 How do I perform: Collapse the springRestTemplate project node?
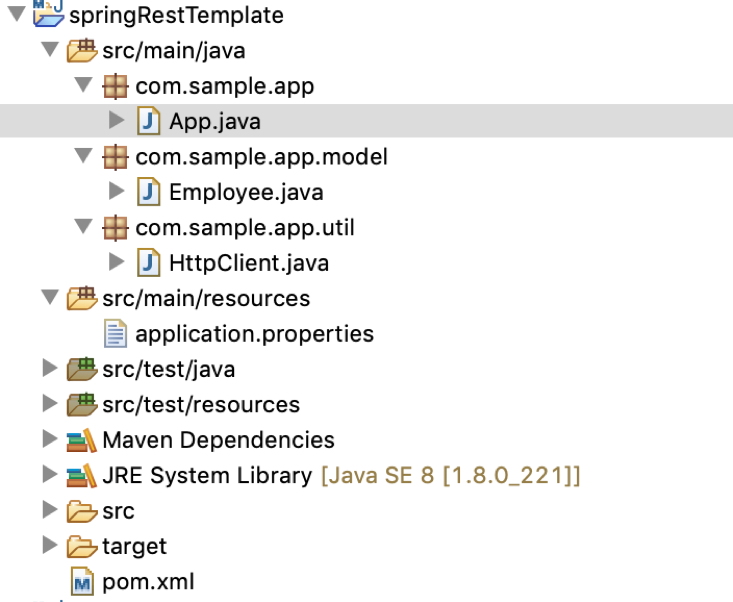14,15
